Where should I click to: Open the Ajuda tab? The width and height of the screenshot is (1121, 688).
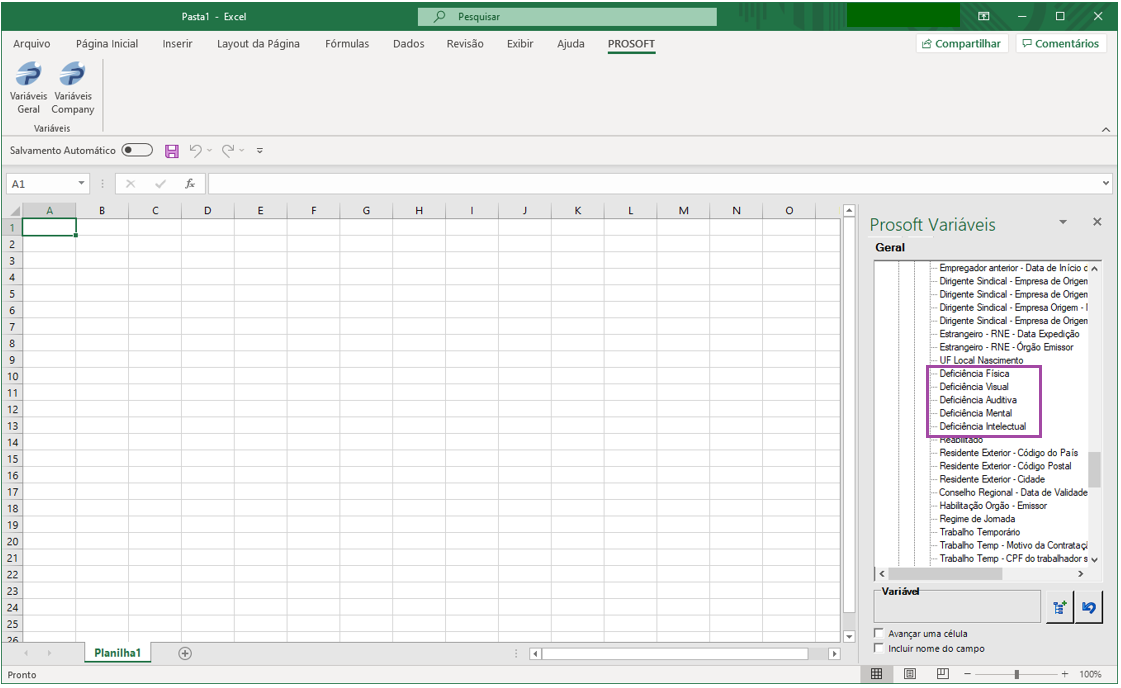coord(571,44)
